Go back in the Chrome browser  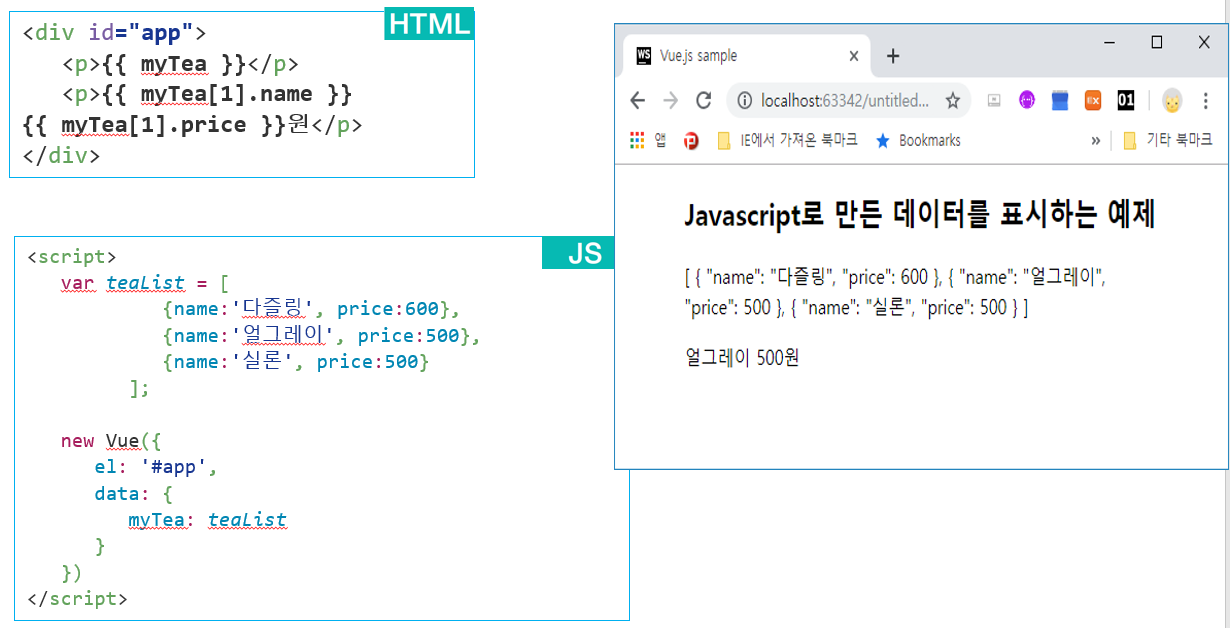pos(637,100)
